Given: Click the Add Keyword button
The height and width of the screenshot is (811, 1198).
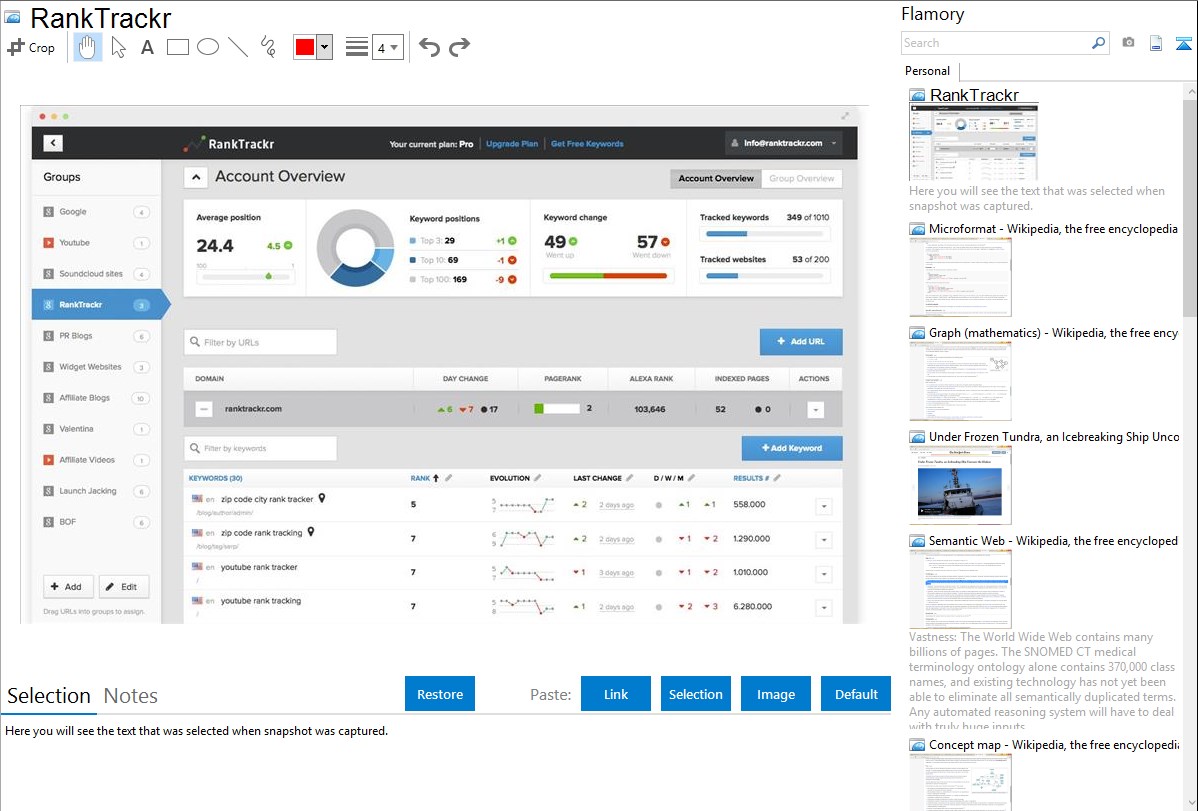Looking at the screenshot, I should pos(792,448).
